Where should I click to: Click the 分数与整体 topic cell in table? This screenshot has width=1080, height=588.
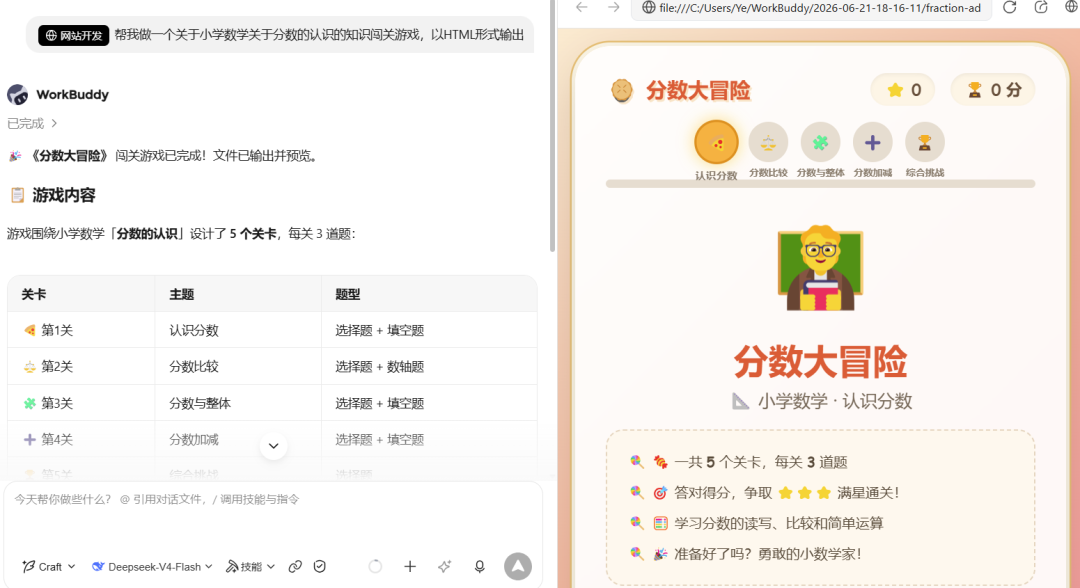click(x=238, y=403)
